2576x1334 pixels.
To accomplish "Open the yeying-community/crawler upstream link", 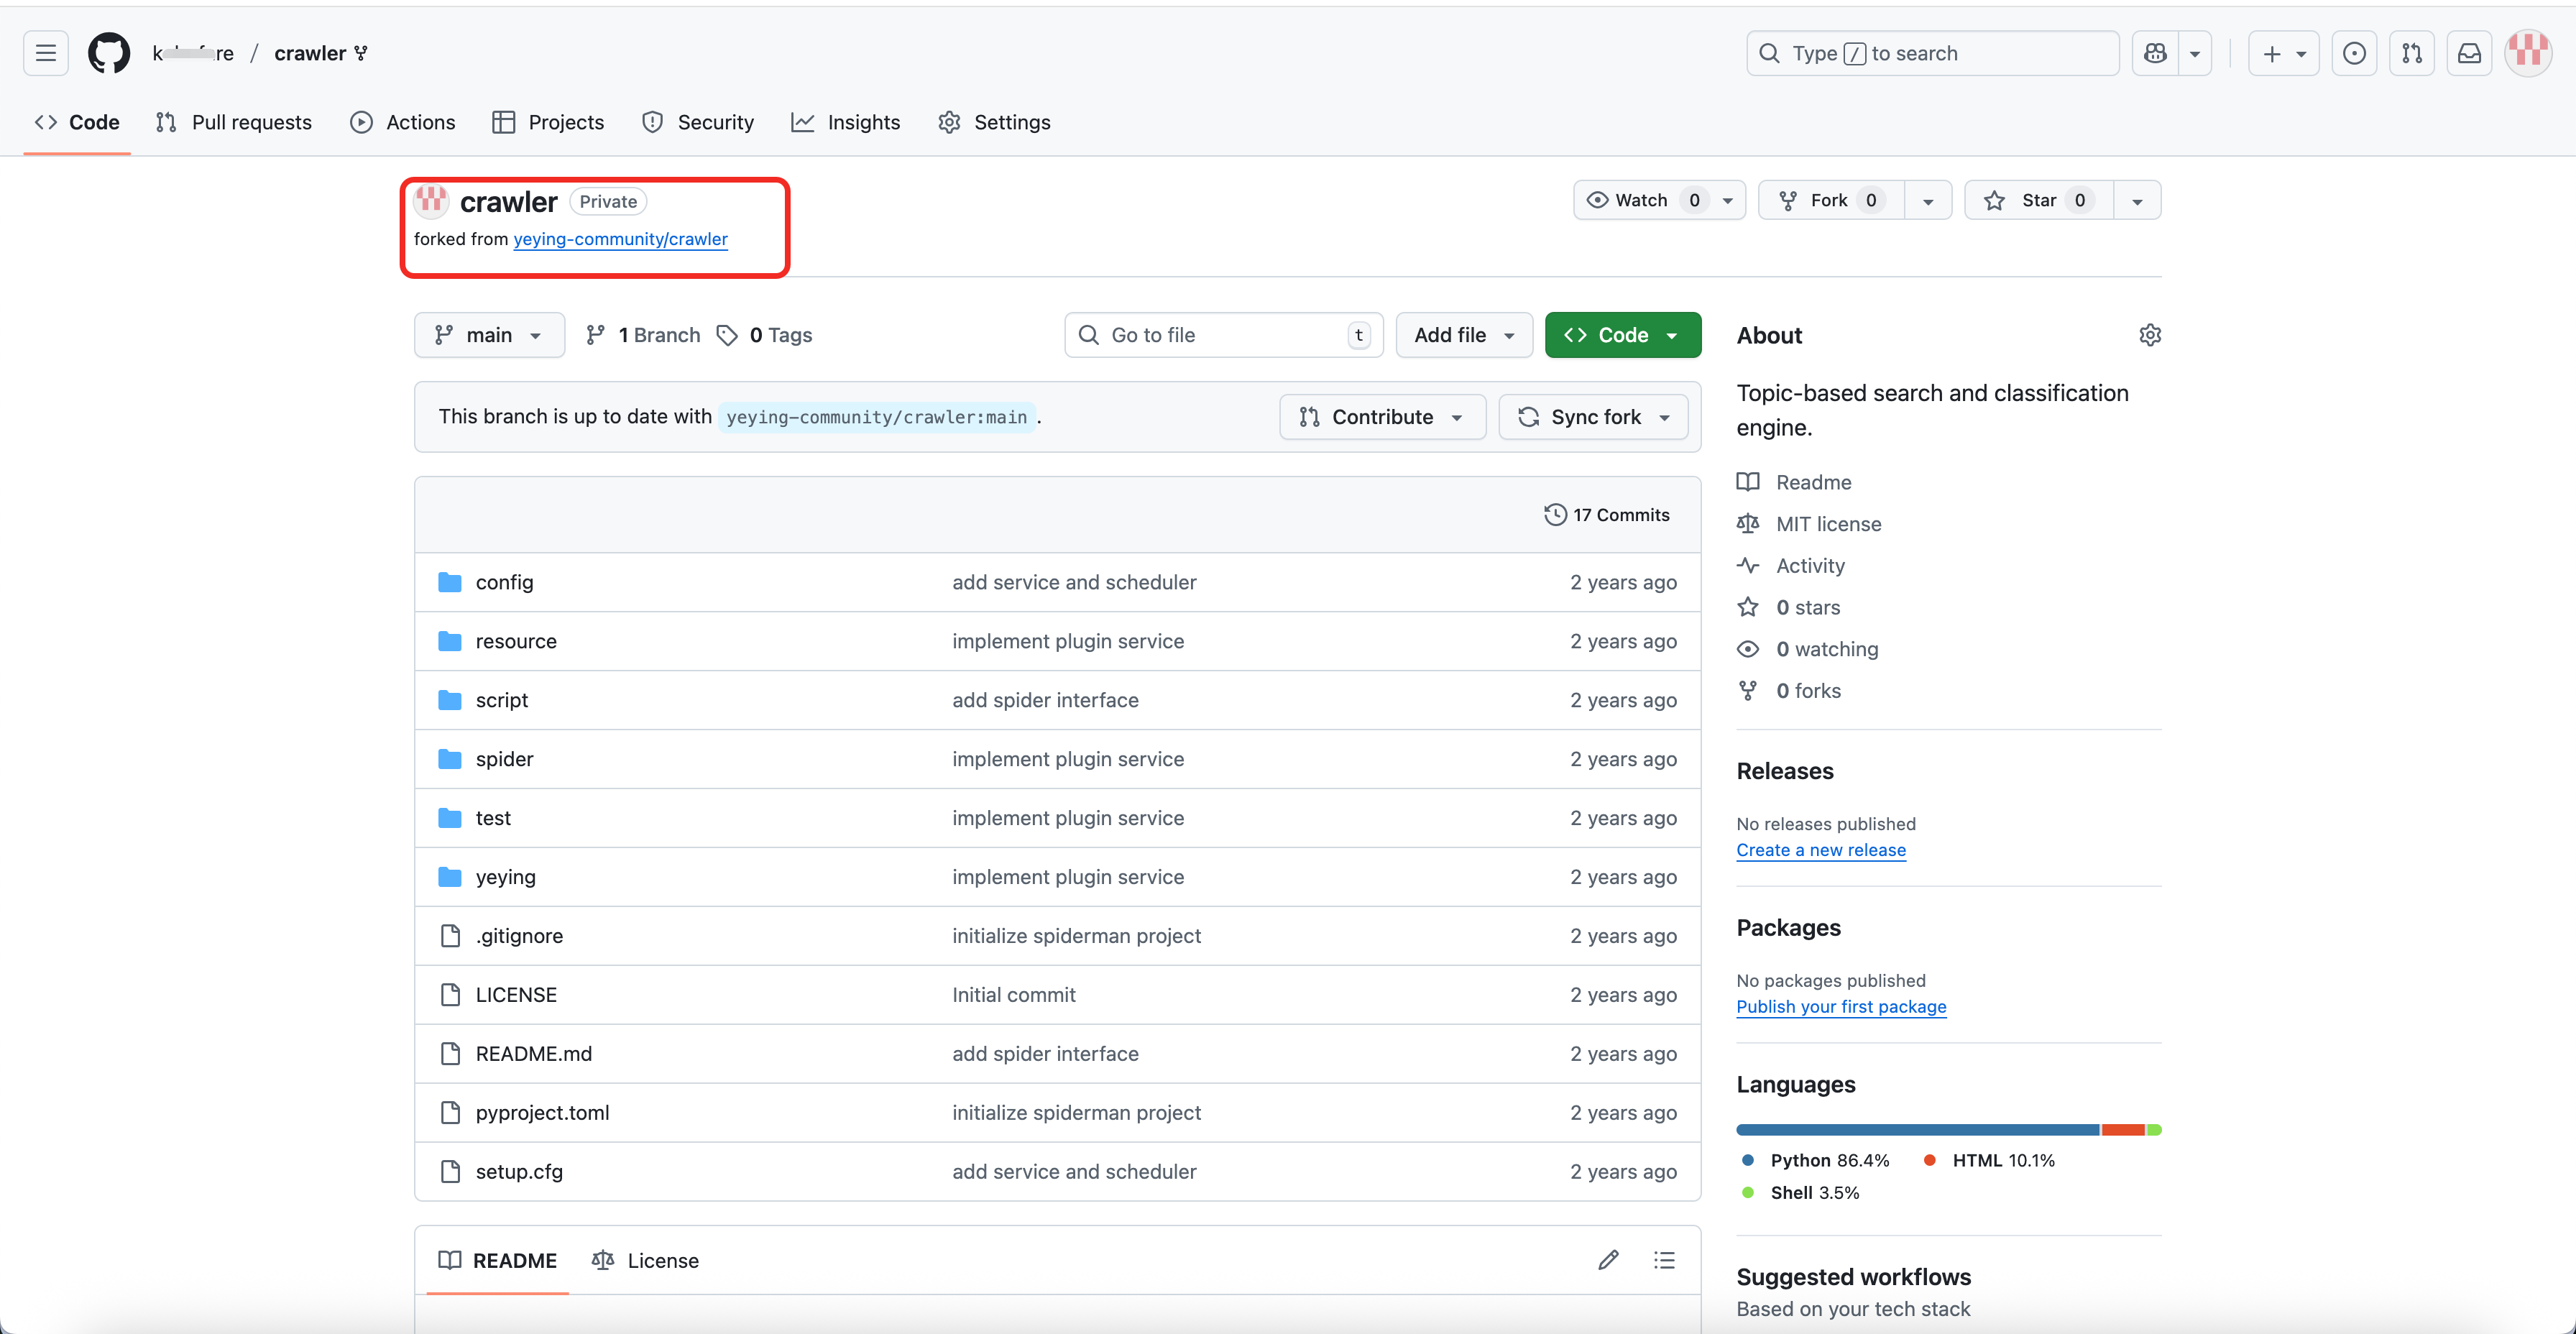I will pyautogui.click(x=620, y=239).
